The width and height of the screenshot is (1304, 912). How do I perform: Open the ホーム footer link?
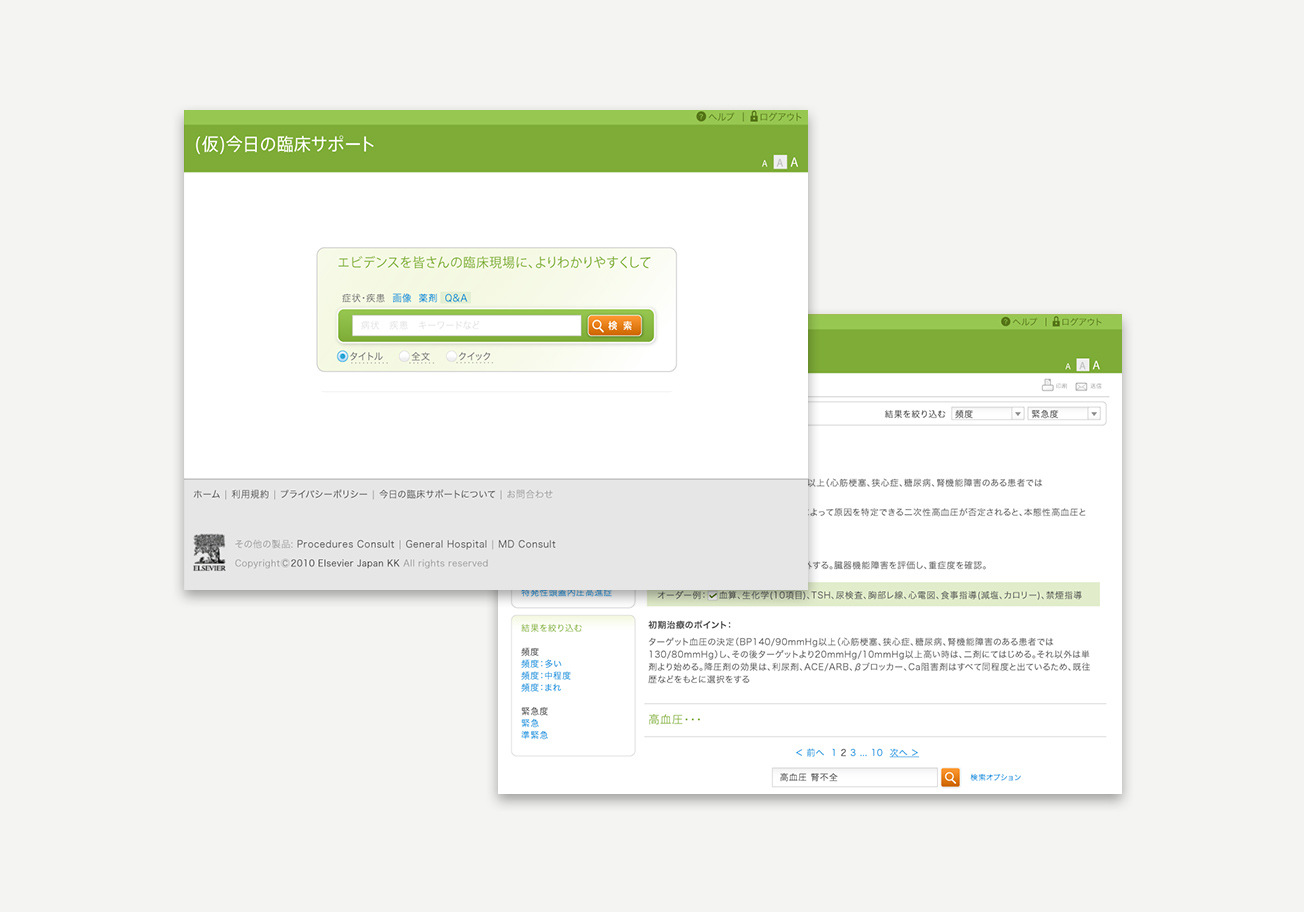click(206, 494)
